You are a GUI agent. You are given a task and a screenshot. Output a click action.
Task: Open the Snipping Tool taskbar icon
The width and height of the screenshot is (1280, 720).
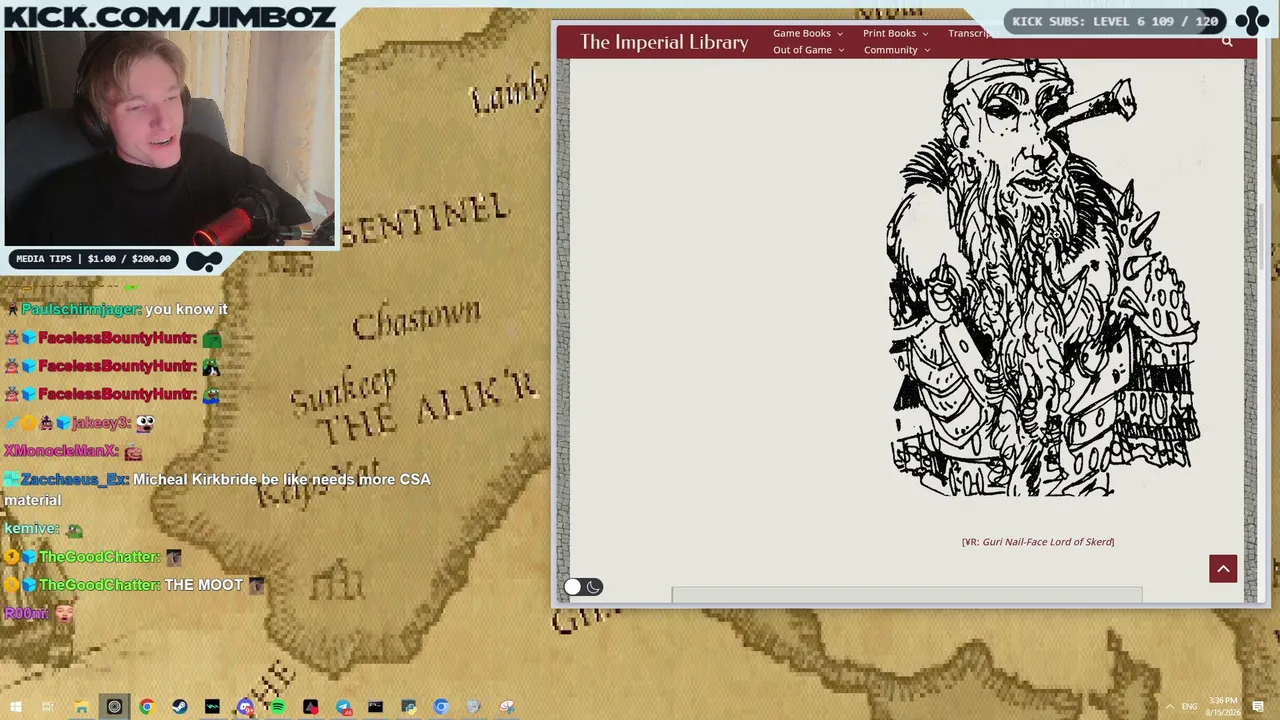507,707
